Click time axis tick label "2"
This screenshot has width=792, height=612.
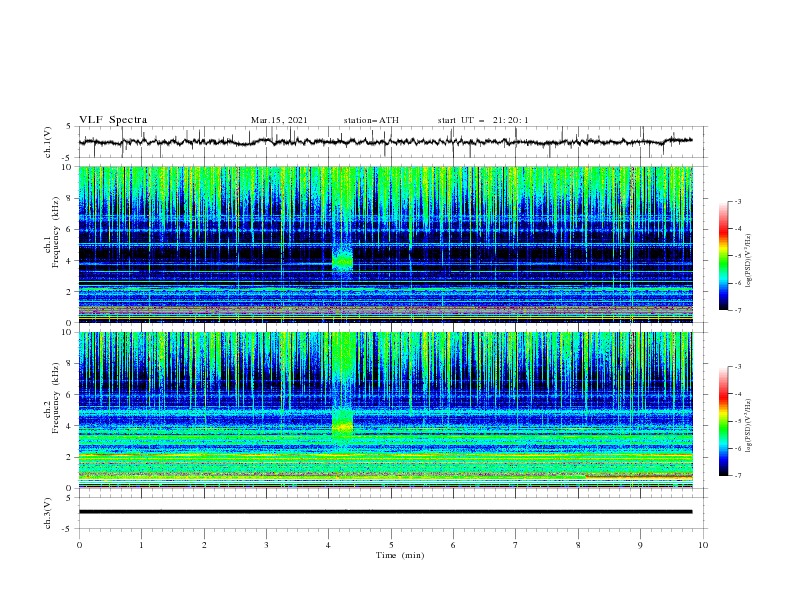tap(204, 545)
